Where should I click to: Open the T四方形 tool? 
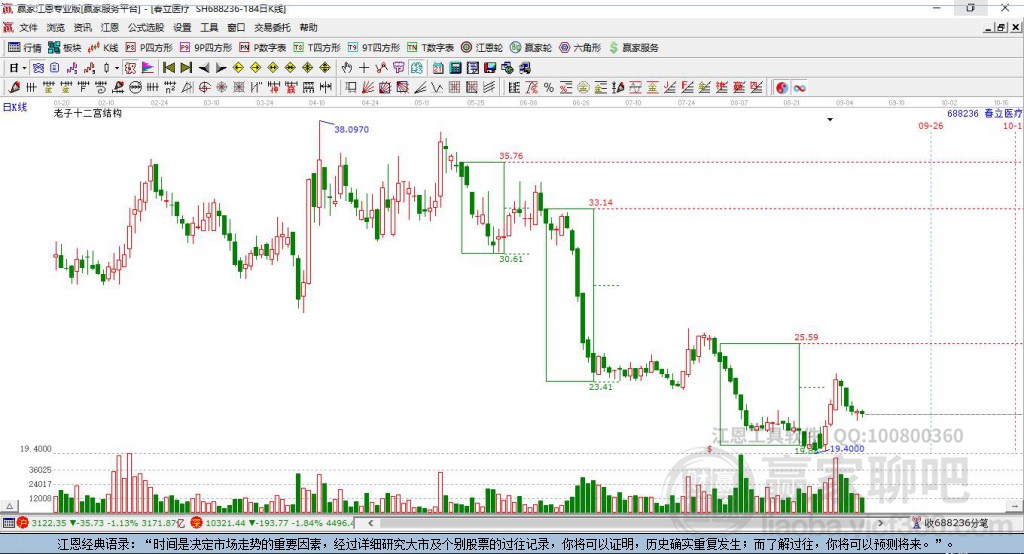(317, 48)
